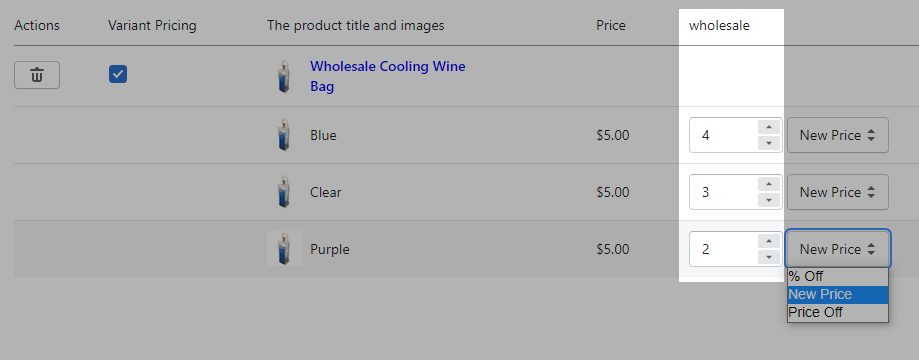This screenshot has height=360, width=919.
Task: Click the Blue variant thumbnail image
Action: click(284, 135)
